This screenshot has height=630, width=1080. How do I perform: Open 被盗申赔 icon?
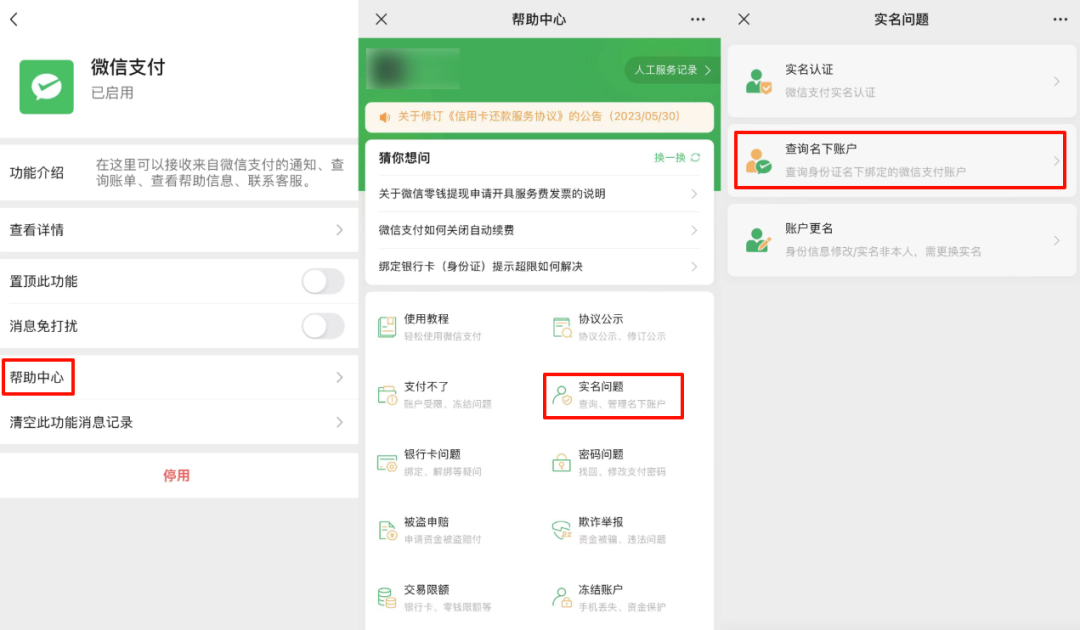(387, 530)
